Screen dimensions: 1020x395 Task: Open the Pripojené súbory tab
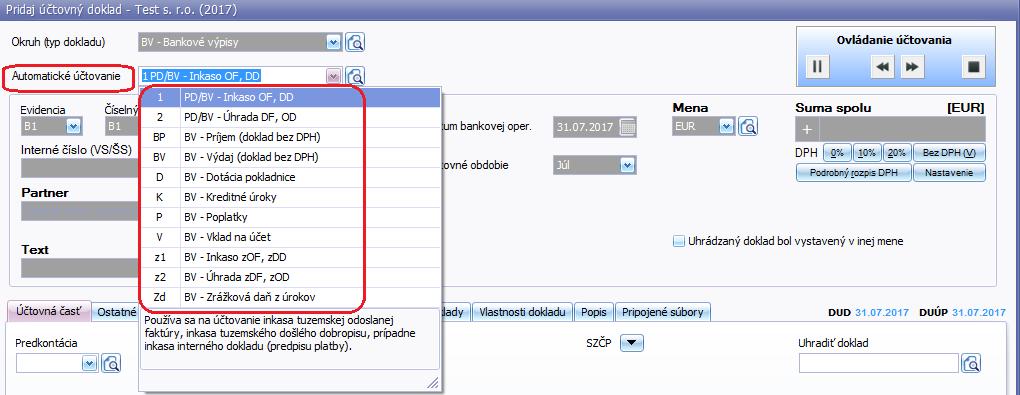pyautogui.click(x=662, y=312)
